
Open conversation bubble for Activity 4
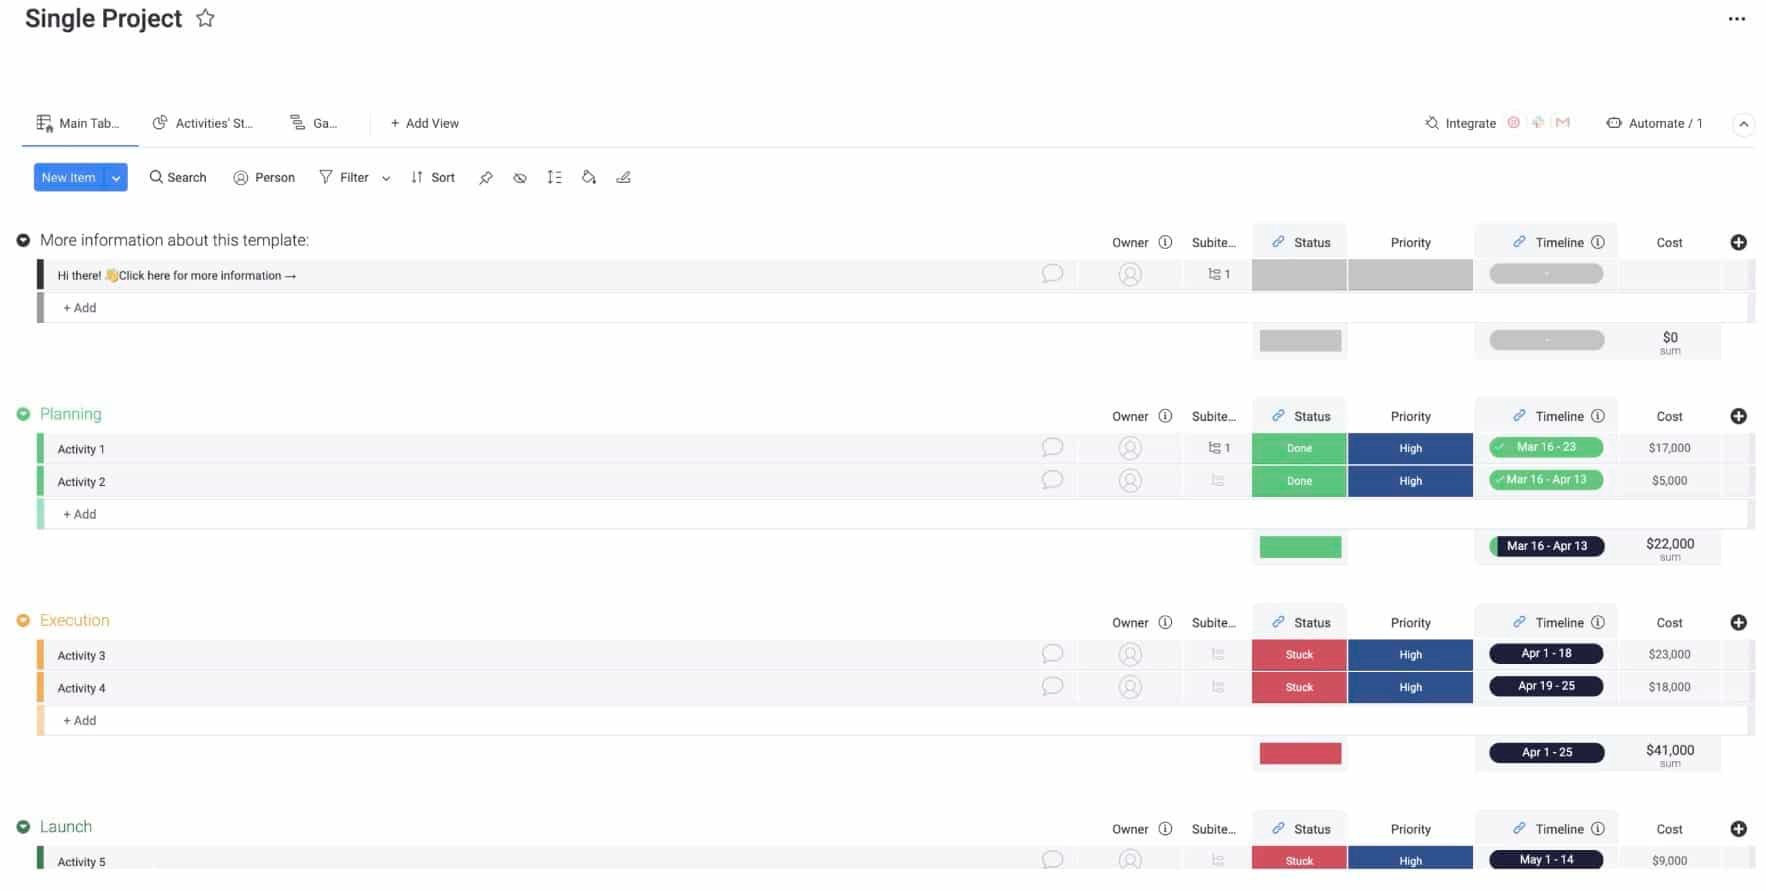point(1052,686)
